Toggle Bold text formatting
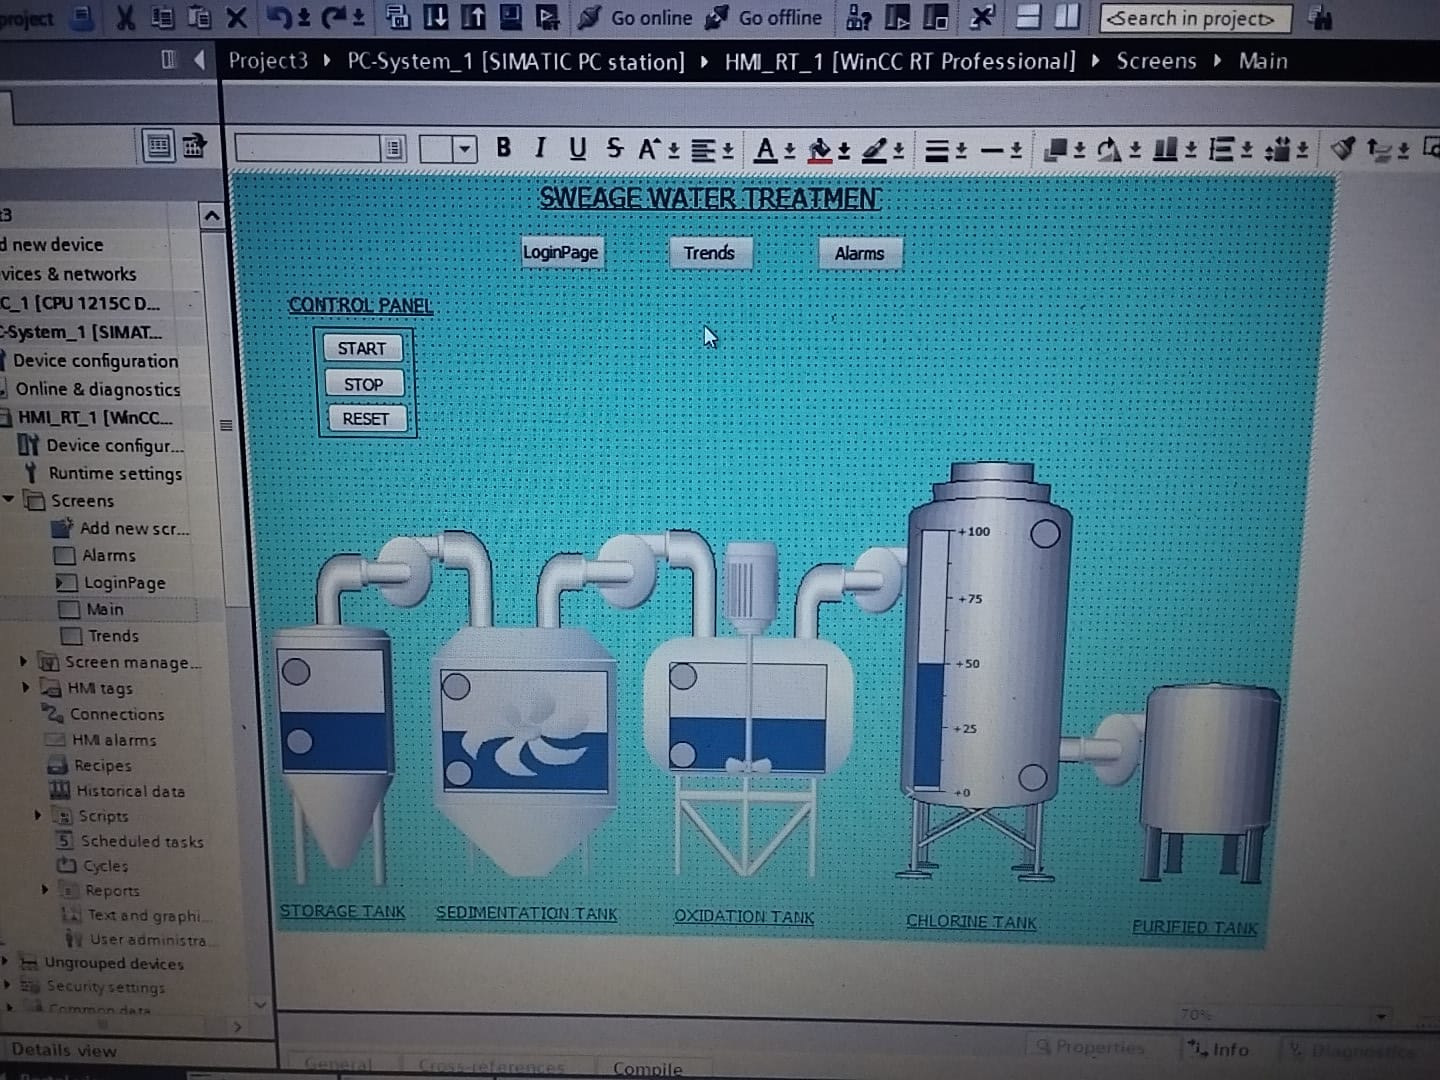 click(x=503, y=148)
